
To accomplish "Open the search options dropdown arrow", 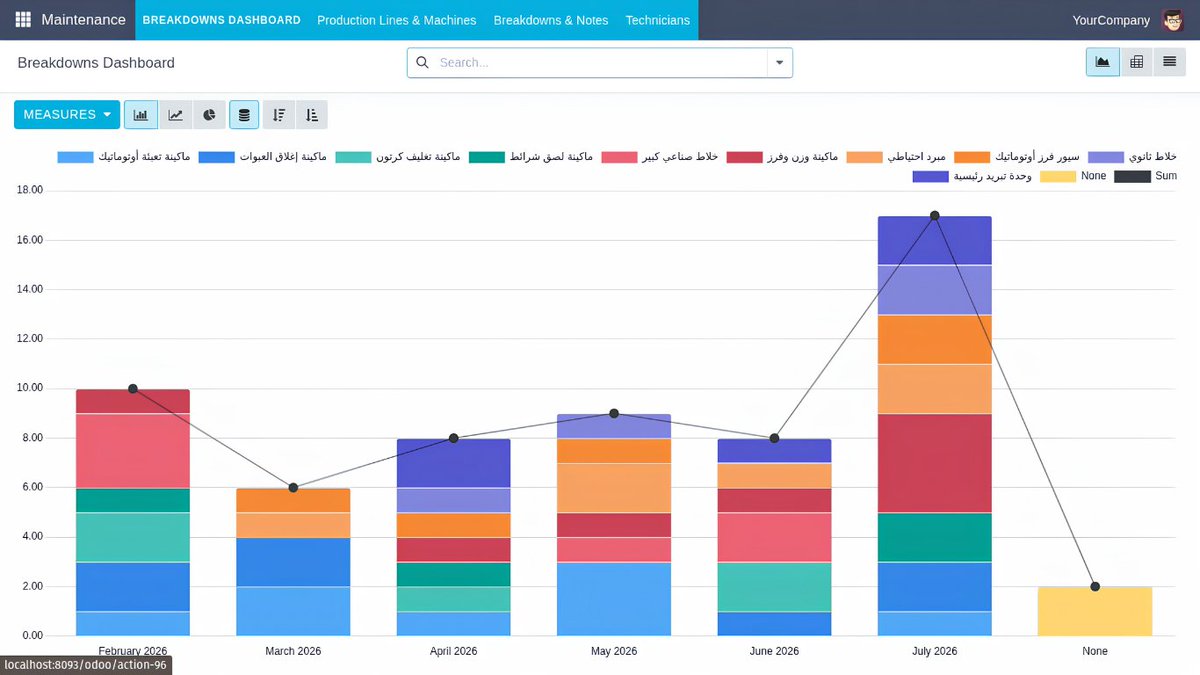I will tap(780, 62).
